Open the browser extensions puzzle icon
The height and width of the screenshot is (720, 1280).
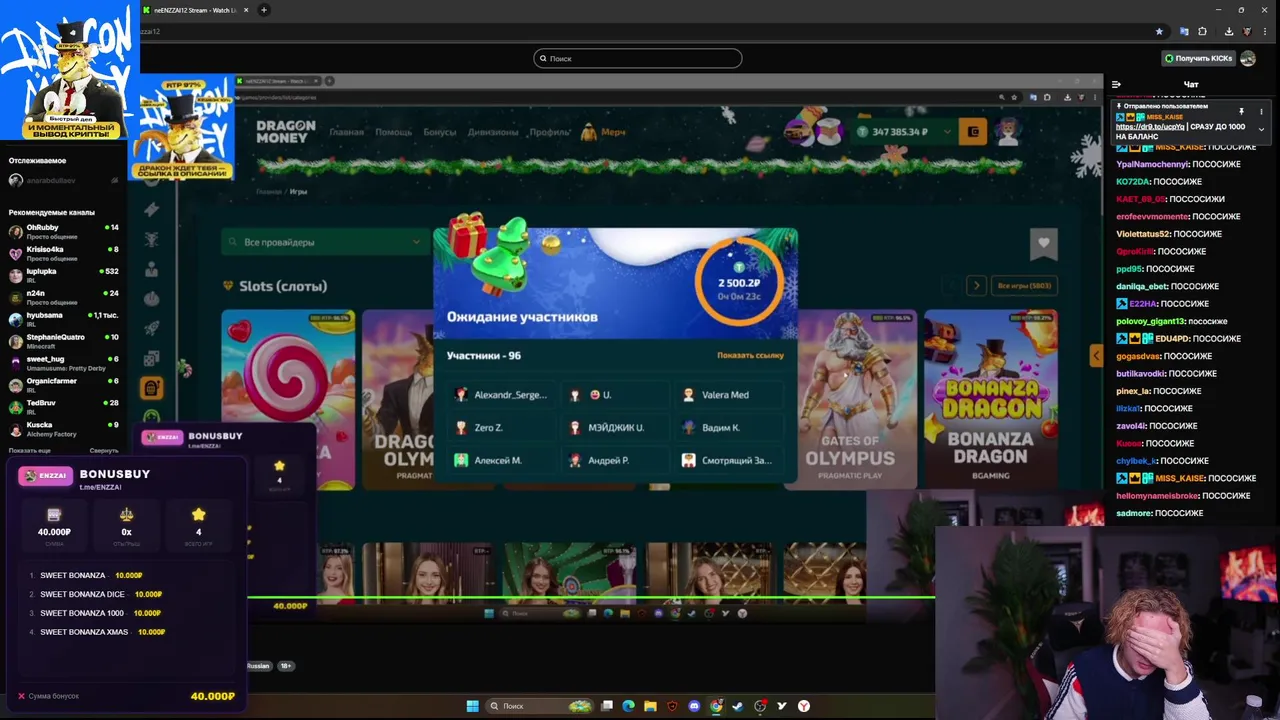coord(1202,31)
